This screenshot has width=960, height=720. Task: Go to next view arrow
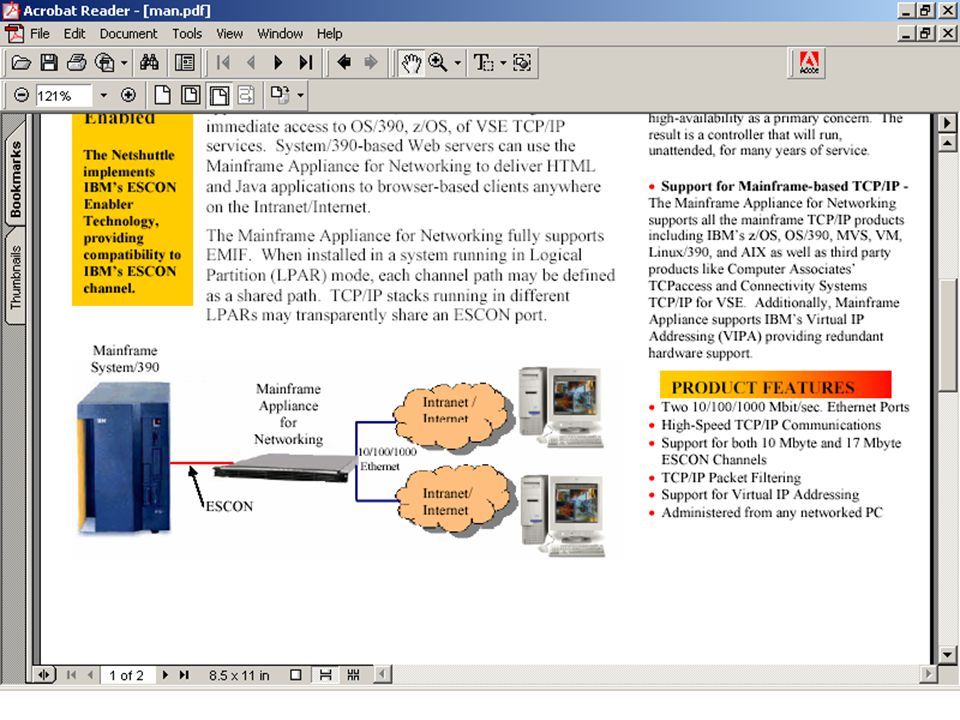(x=370, y=62)
